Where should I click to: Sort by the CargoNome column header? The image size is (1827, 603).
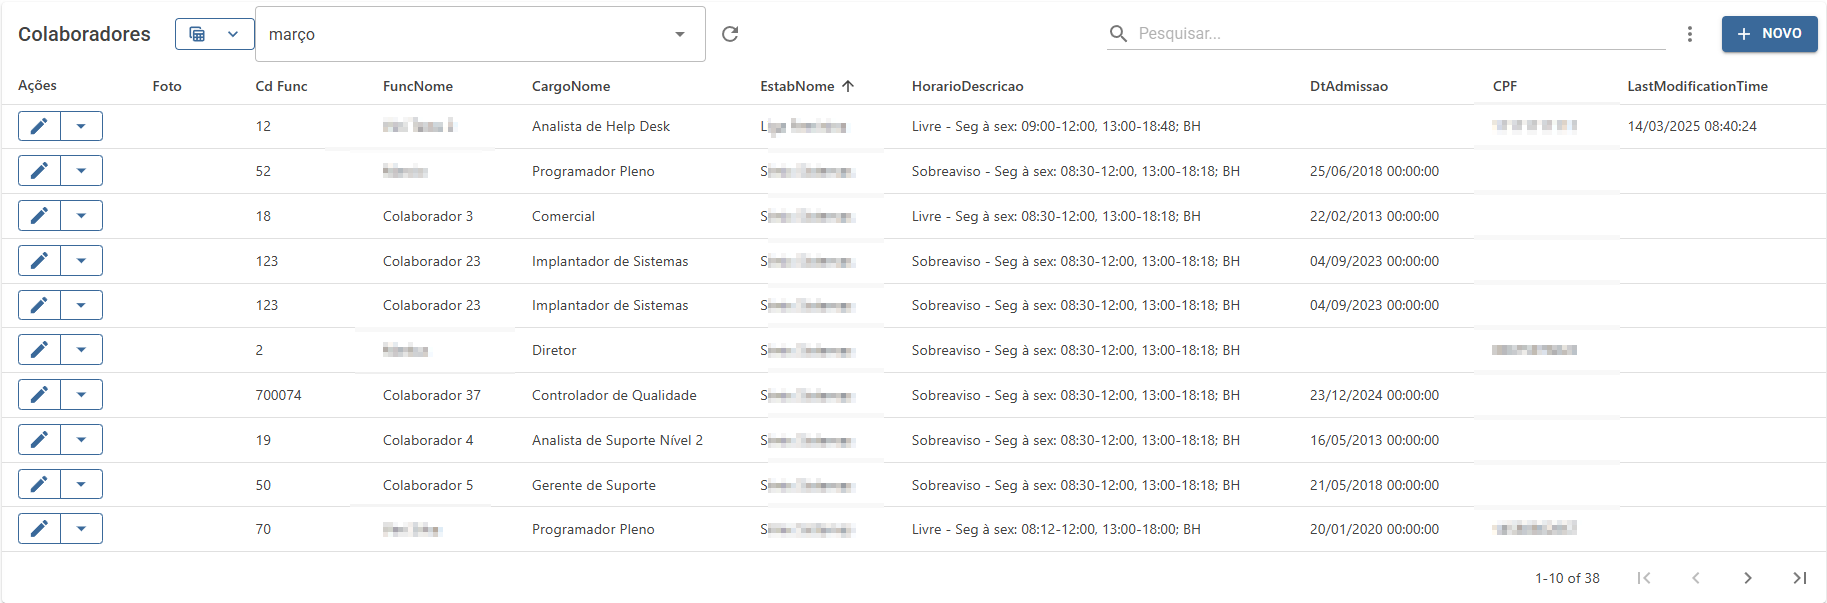[571, 86]
